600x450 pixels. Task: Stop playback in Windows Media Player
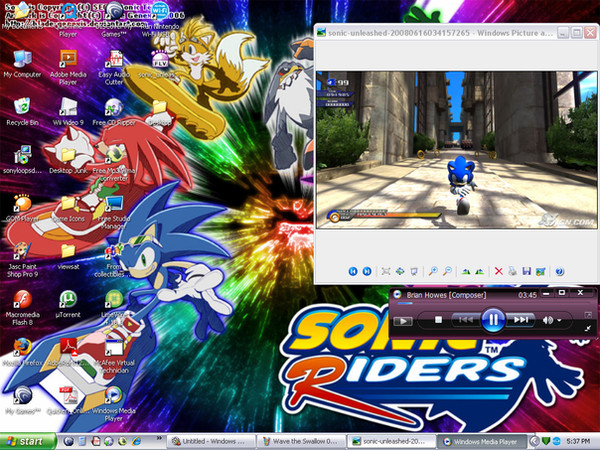pyautogui.click(x=439, y=320)
